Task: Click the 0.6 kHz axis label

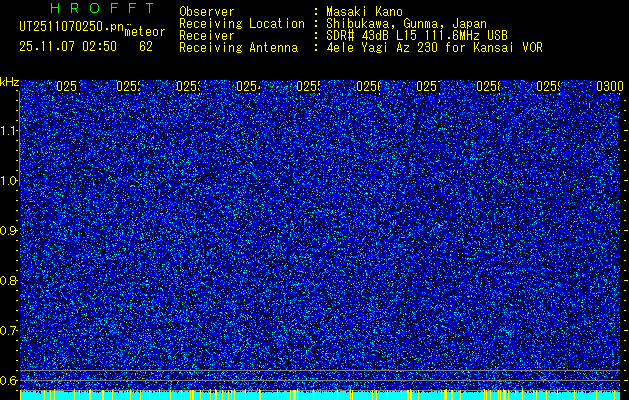Action: 9,380
